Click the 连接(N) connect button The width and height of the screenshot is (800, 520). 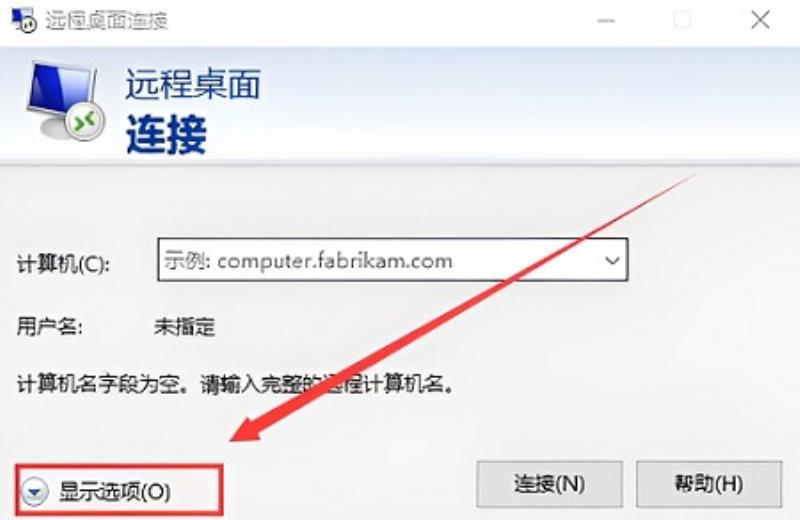click(x=549, y=484)
